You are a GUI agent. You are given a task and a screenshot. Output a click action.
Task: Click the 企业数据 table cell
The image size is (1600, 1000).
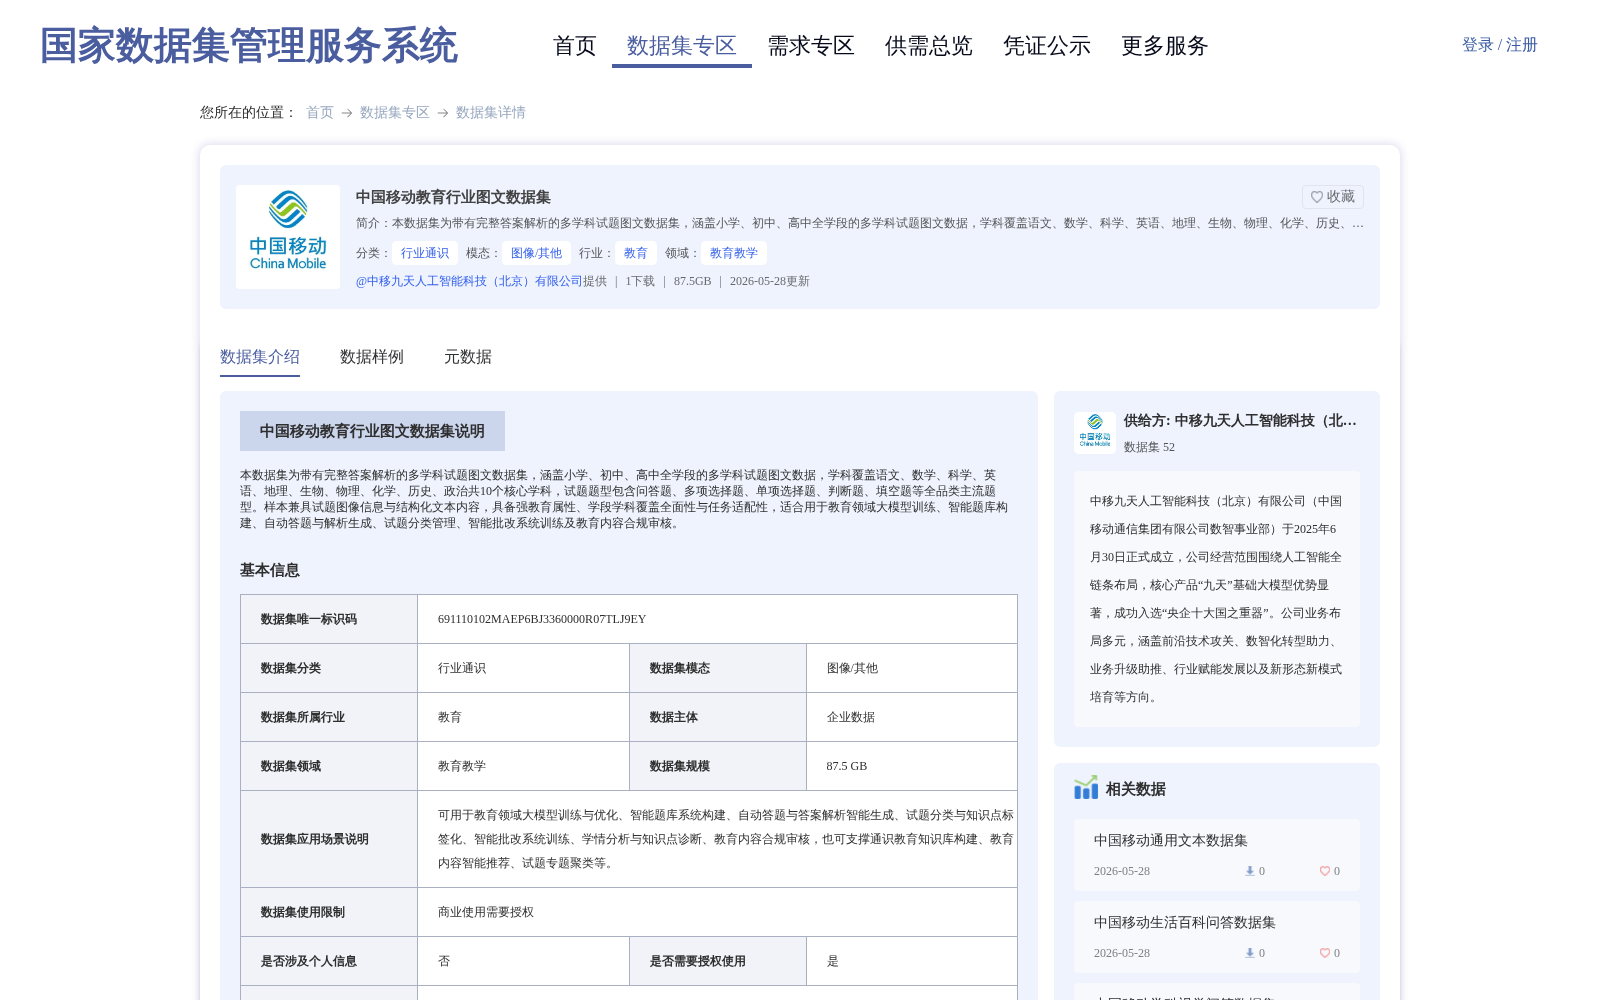coord(911,717)
